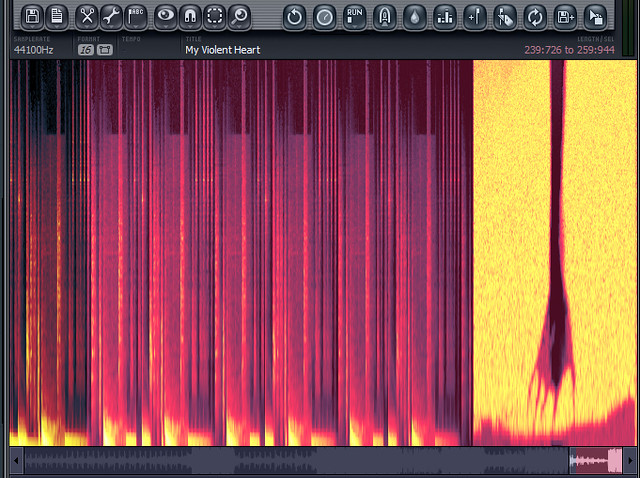Open the Edit scissors menu
640x478 pixels.
(87, 17)
